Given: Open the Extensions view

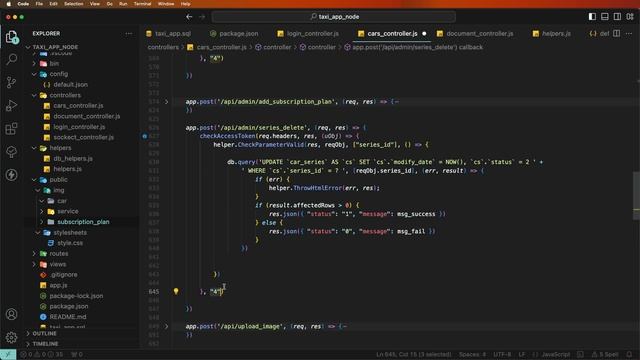Looking at the screenshot, I should pyautogui.click(x=11, y=129).
